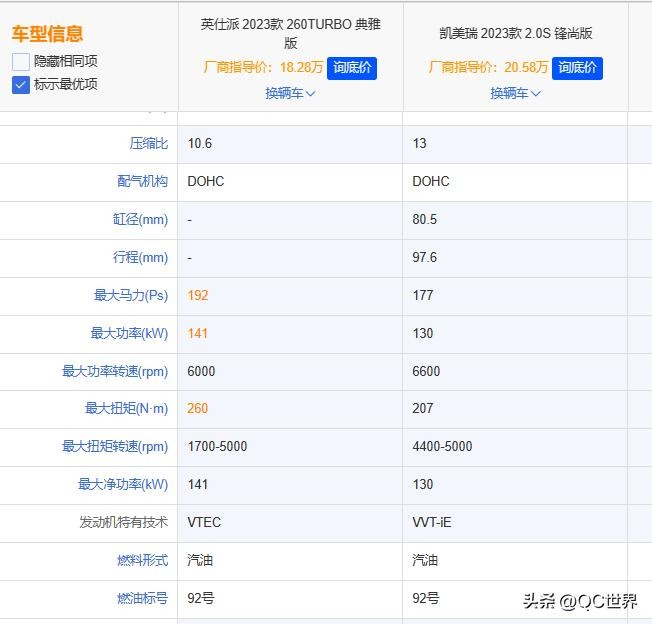The height and width of the screenshot is (624, 652).
Task: Click highlighted 260 torque value for 英仕派
Action: pos(198,409)
